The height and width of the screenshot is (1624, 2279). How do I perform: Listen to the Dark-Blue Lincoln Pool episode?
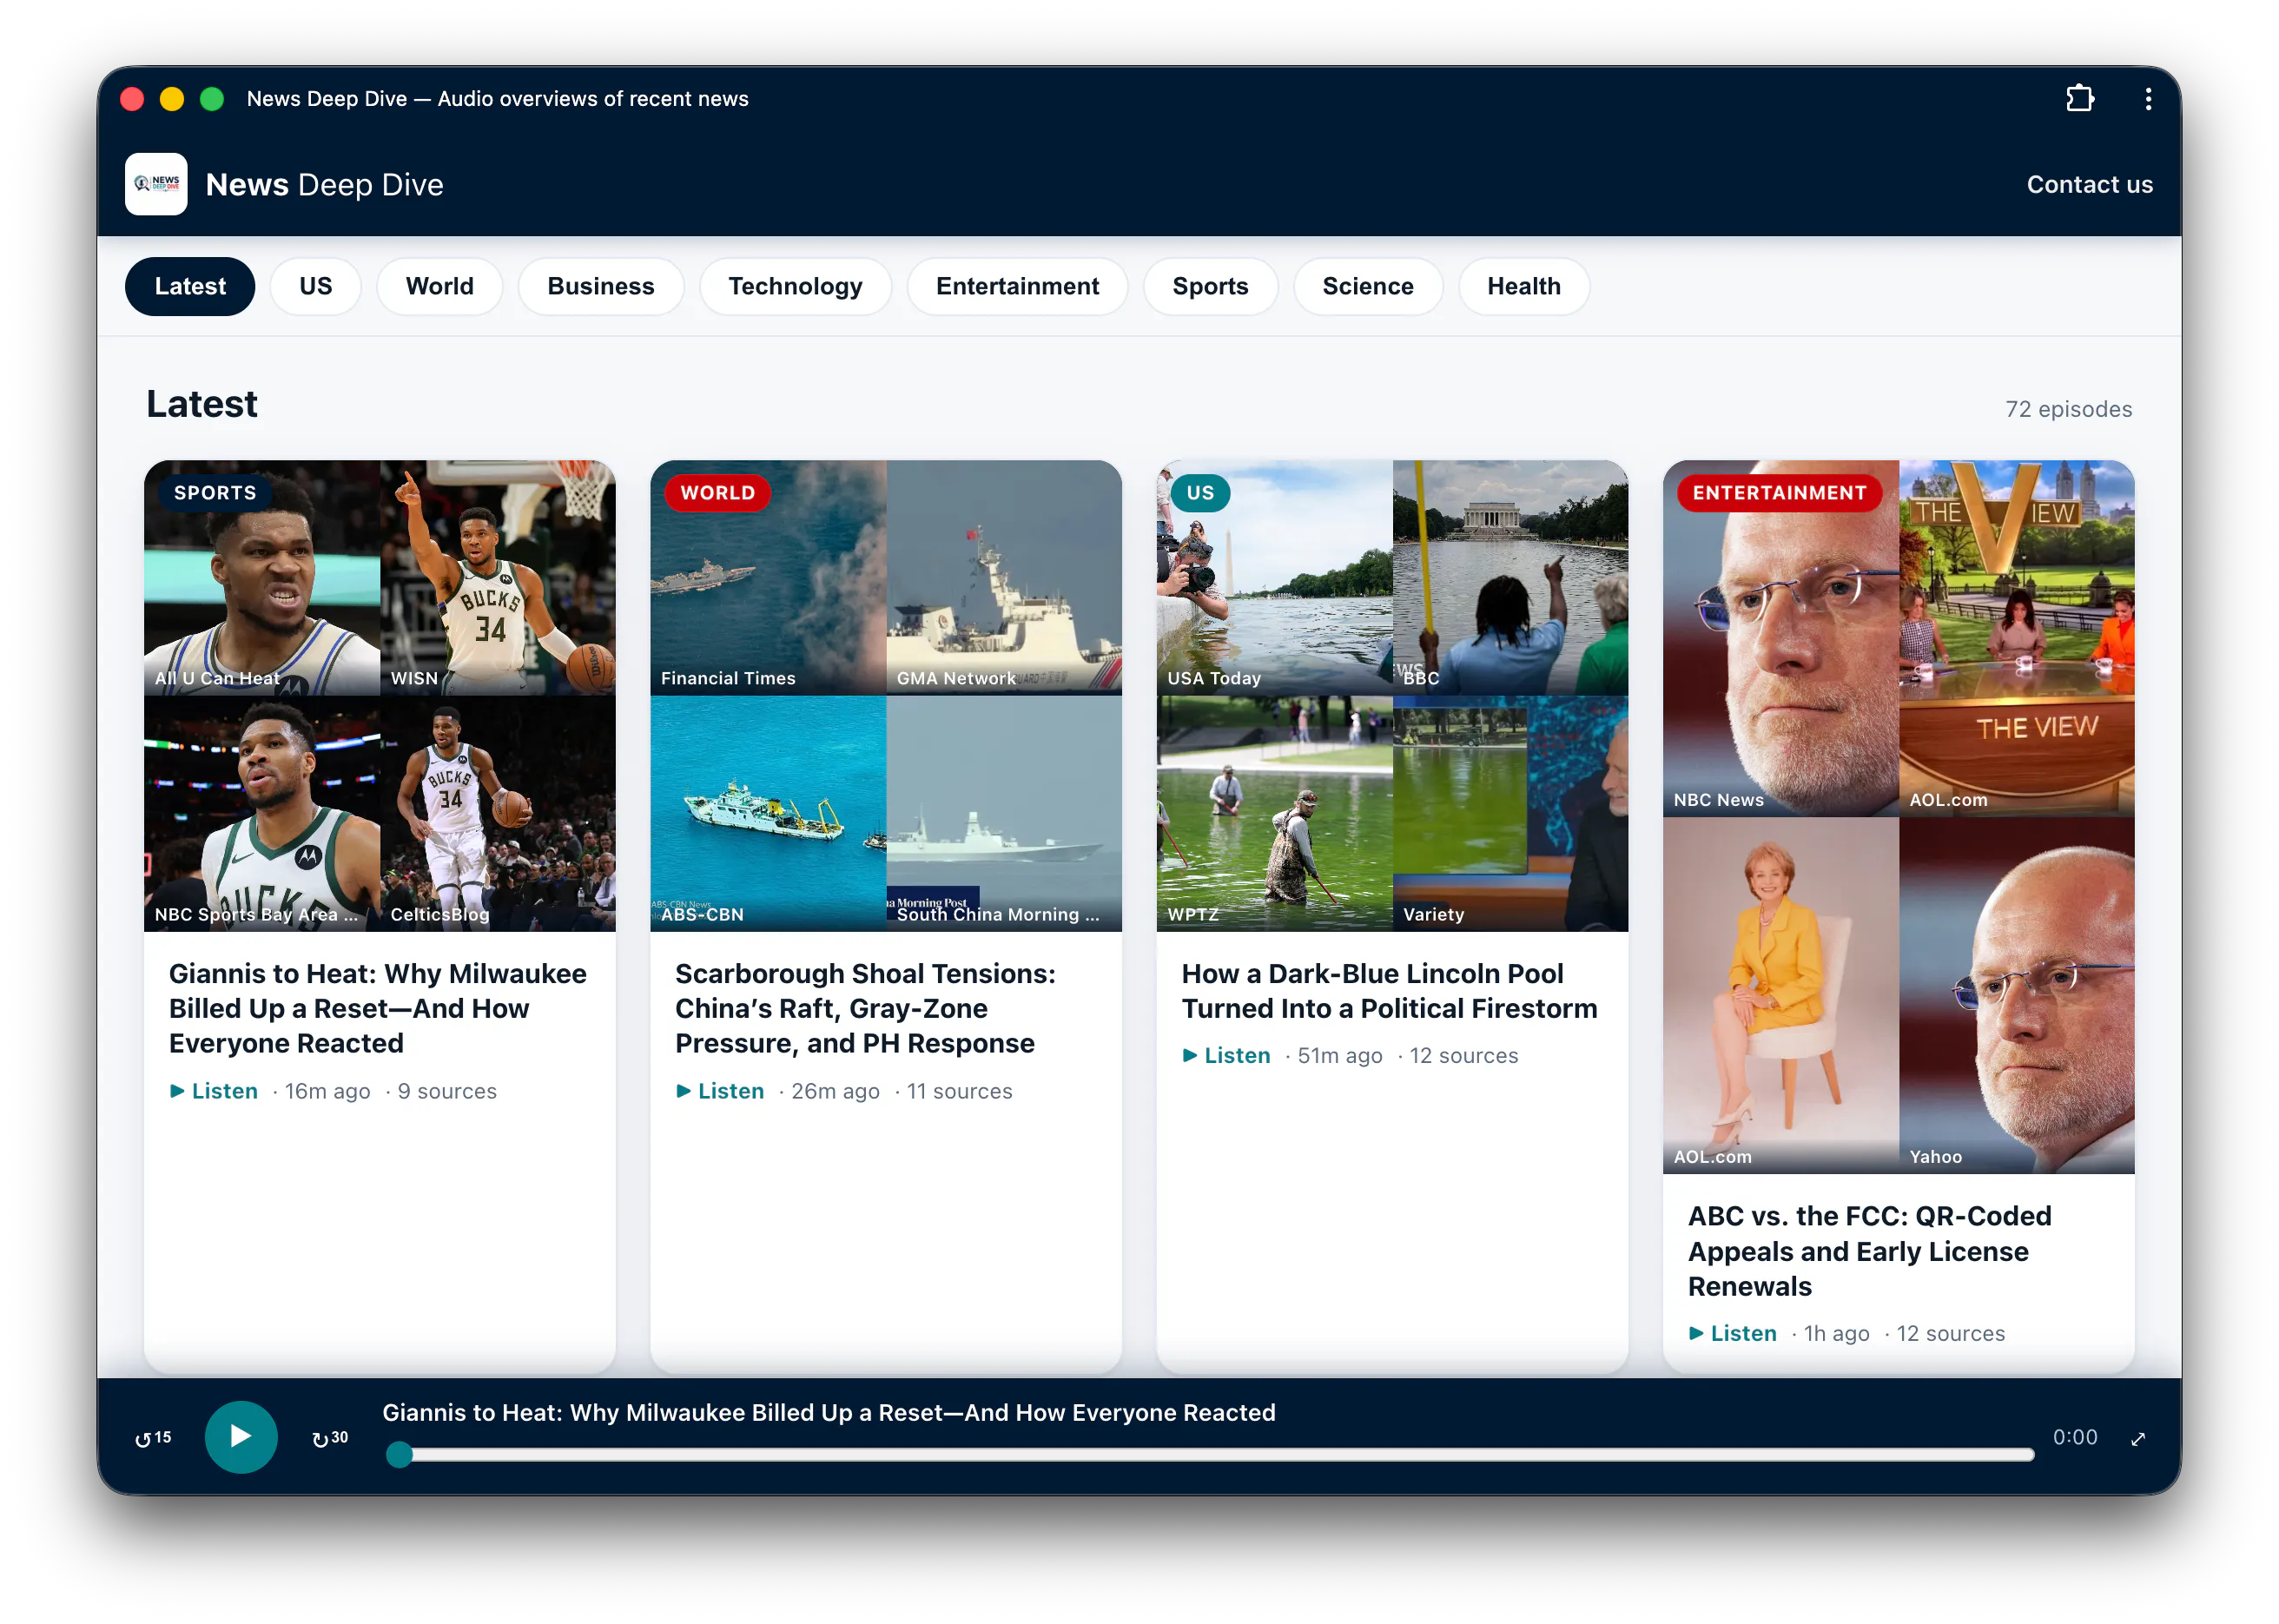pyautogui.click(x=1227, y=1056)
